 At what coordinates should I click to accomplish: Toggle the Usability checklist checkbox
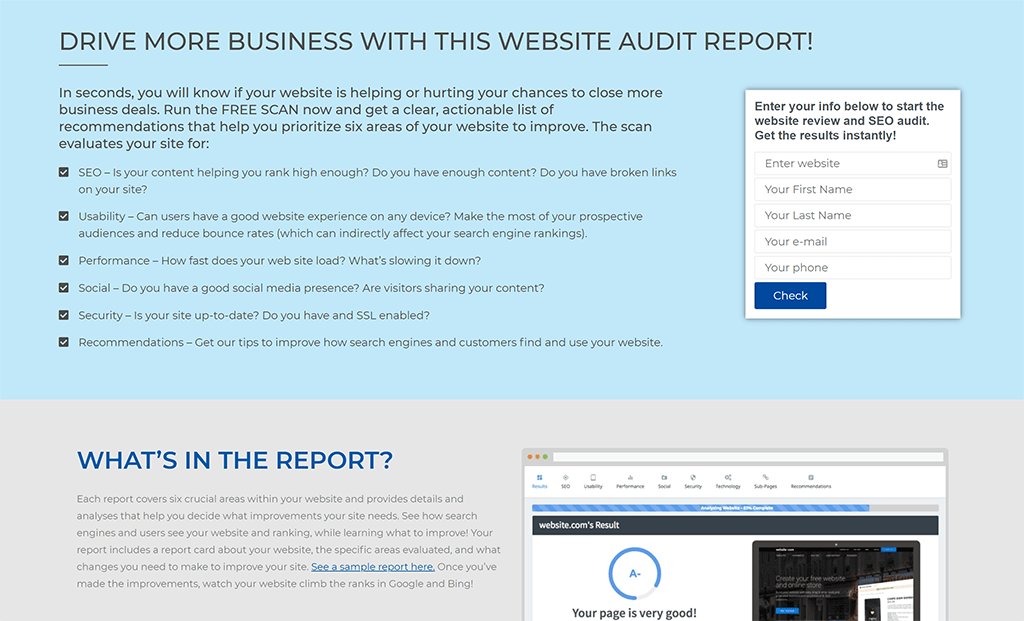64,216
